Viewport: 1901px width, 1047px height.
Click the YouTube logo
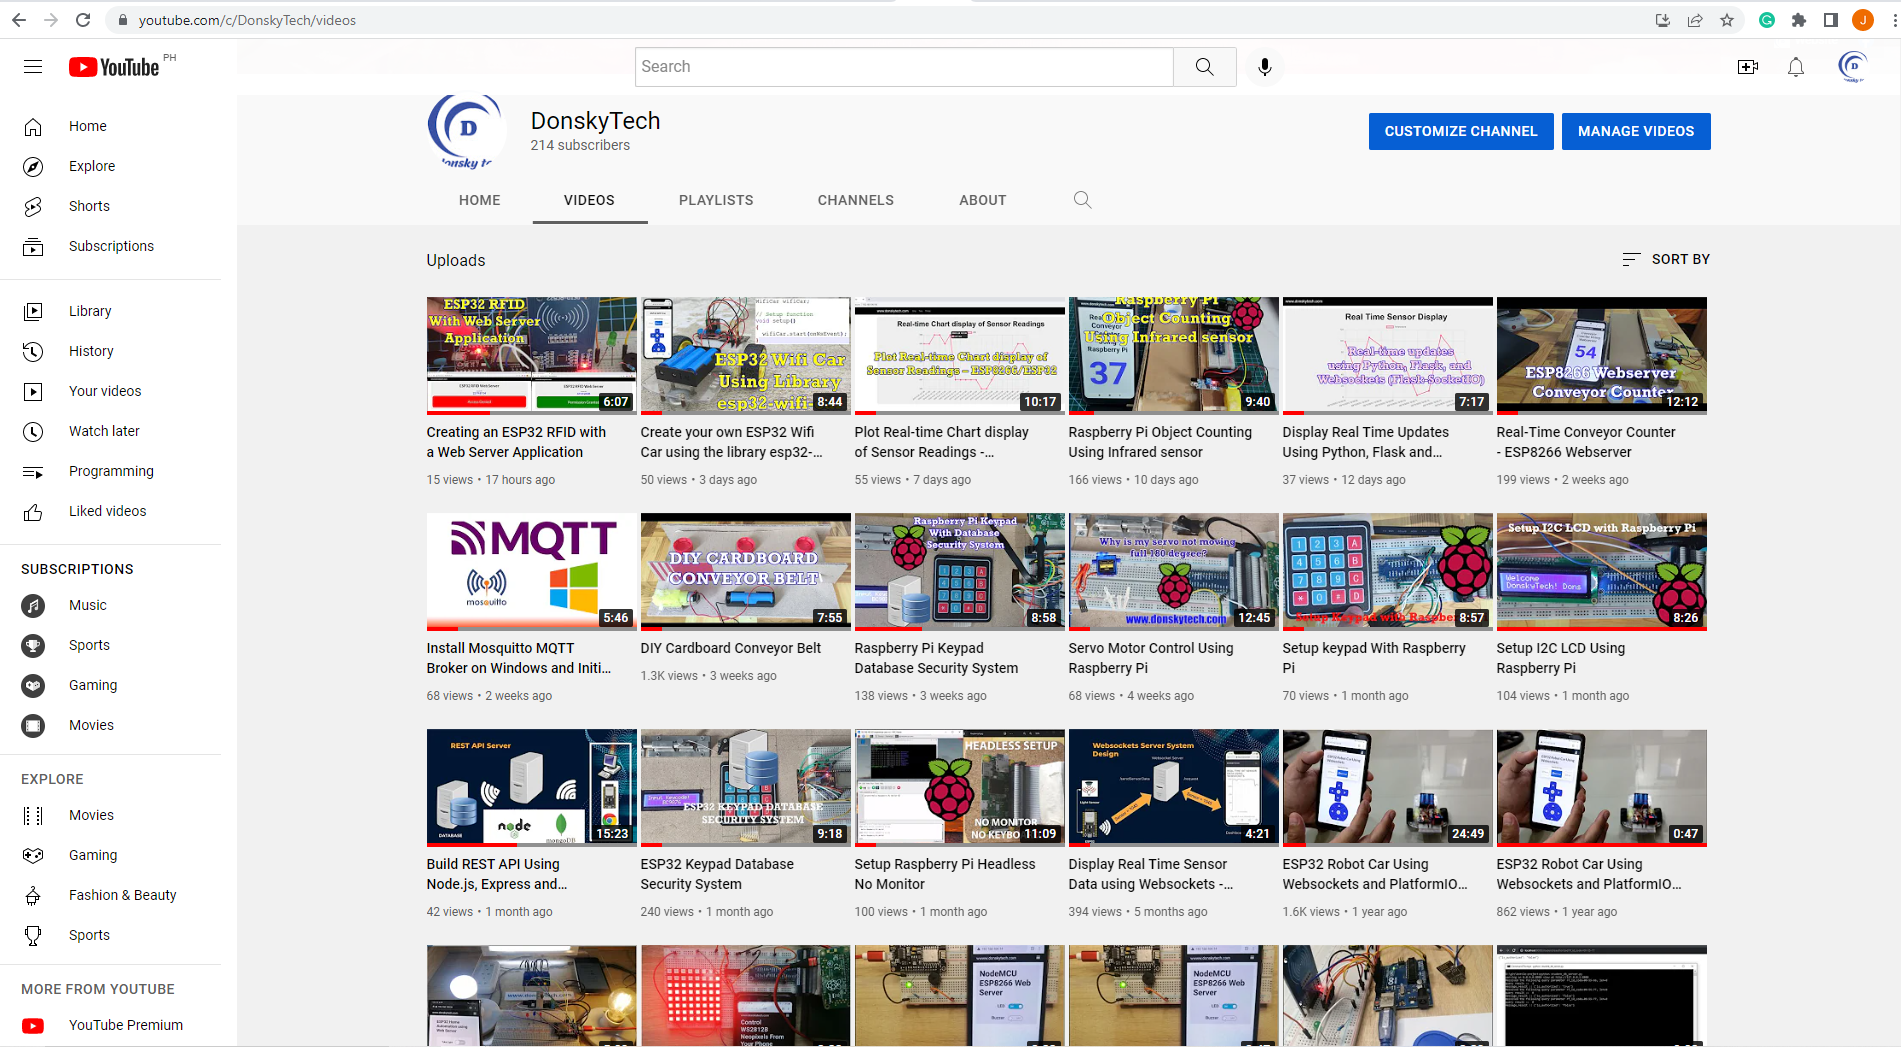(114, 67)
